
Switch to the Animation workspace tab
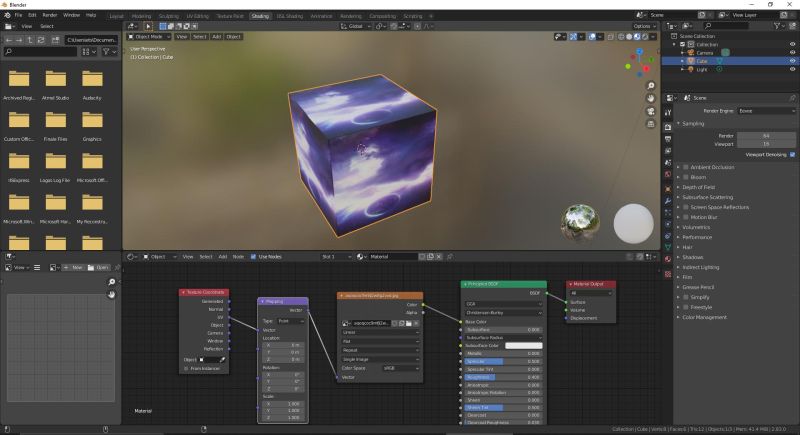coord(321,16)
